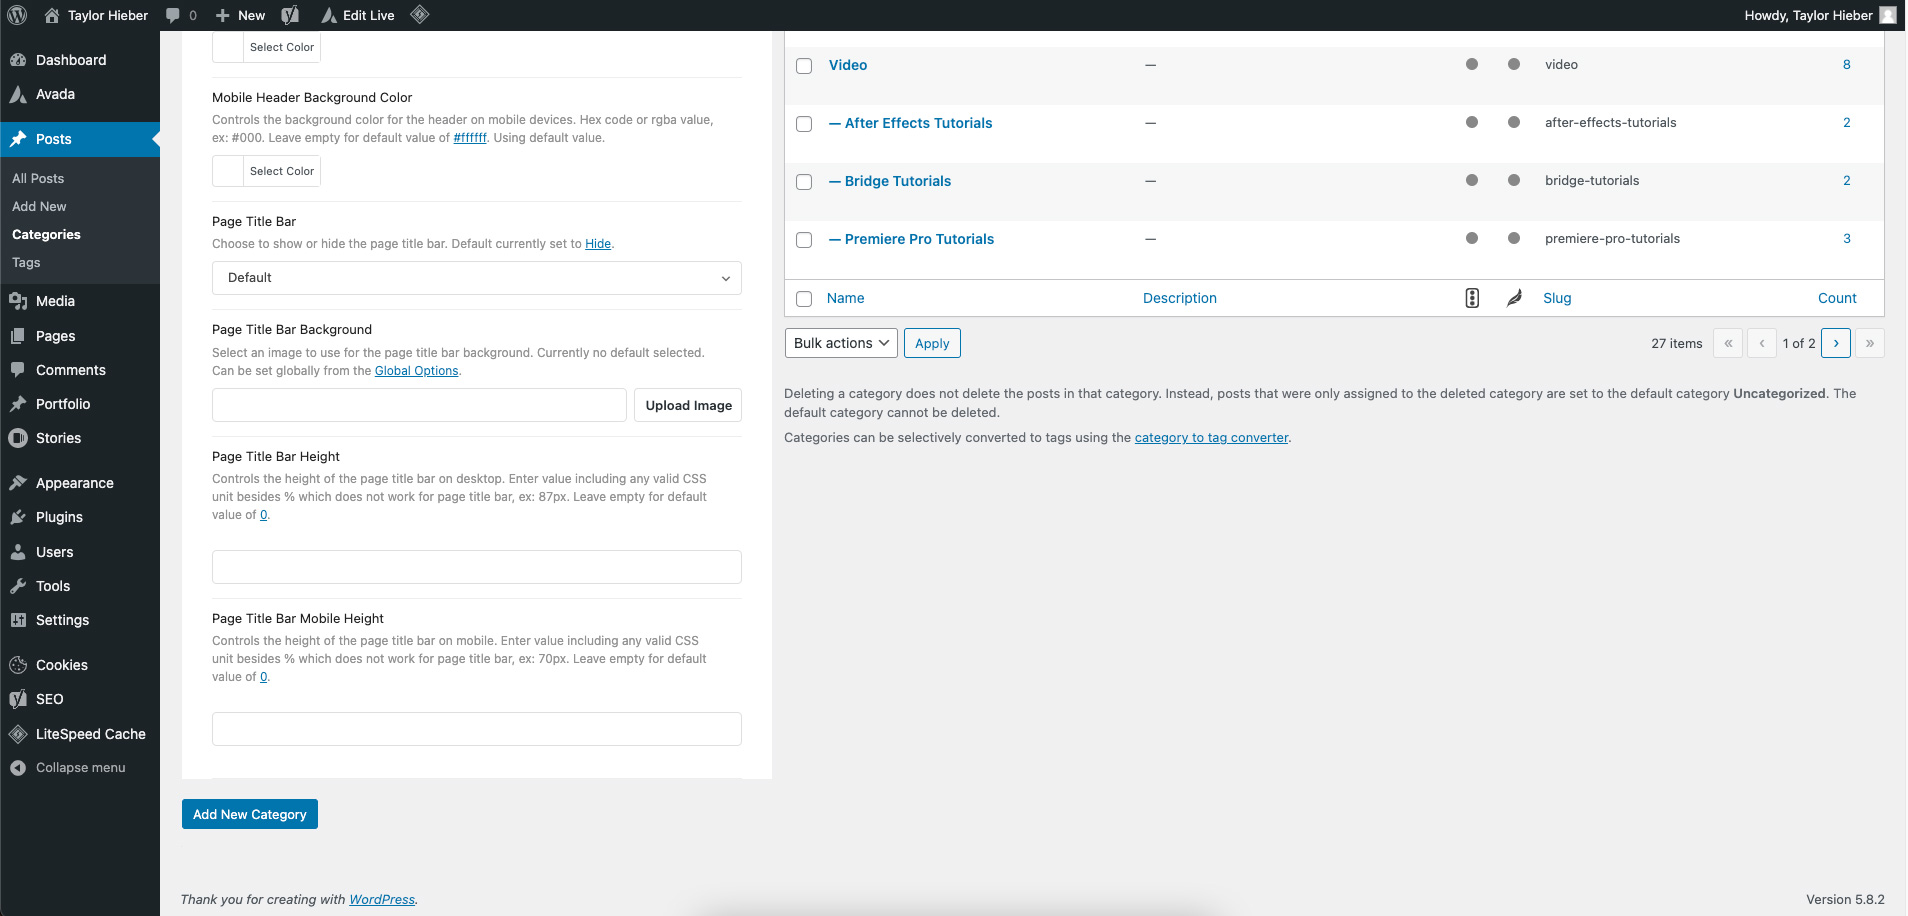1908x916 pixels.
Task: Click the Avada logo icon in sidebar
Action: pos(18,94)
